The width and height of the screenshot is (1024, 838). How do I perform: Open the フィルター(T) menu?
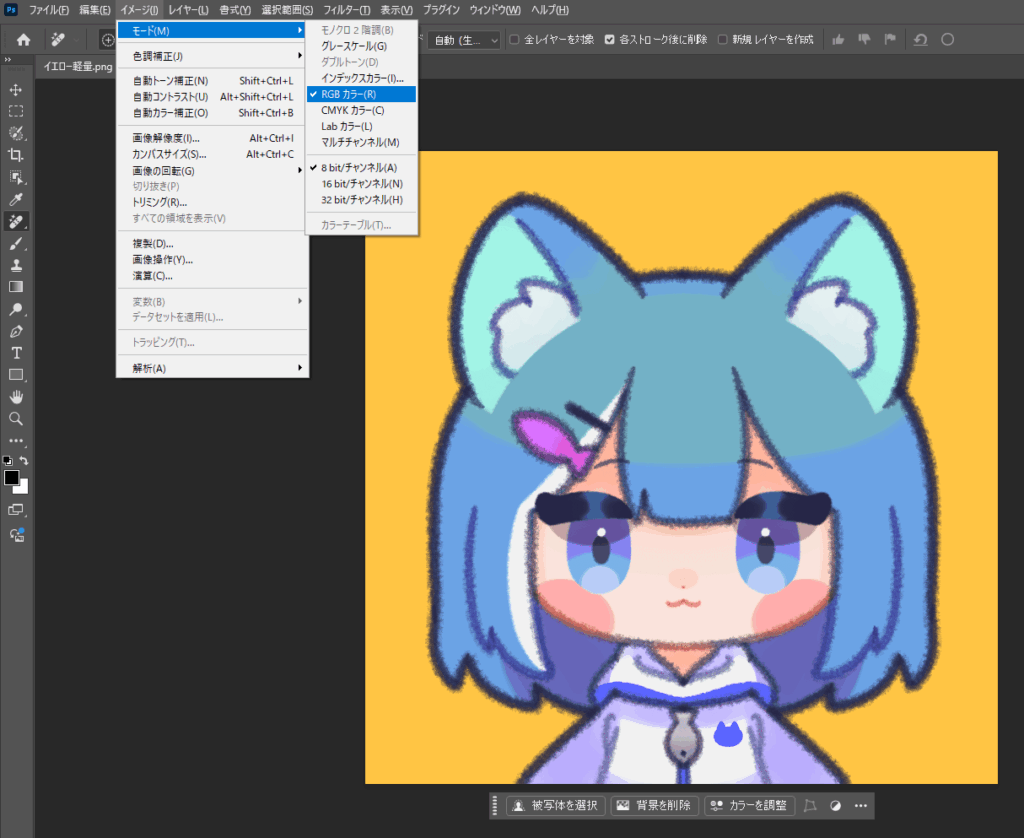(x=347, y=10)
